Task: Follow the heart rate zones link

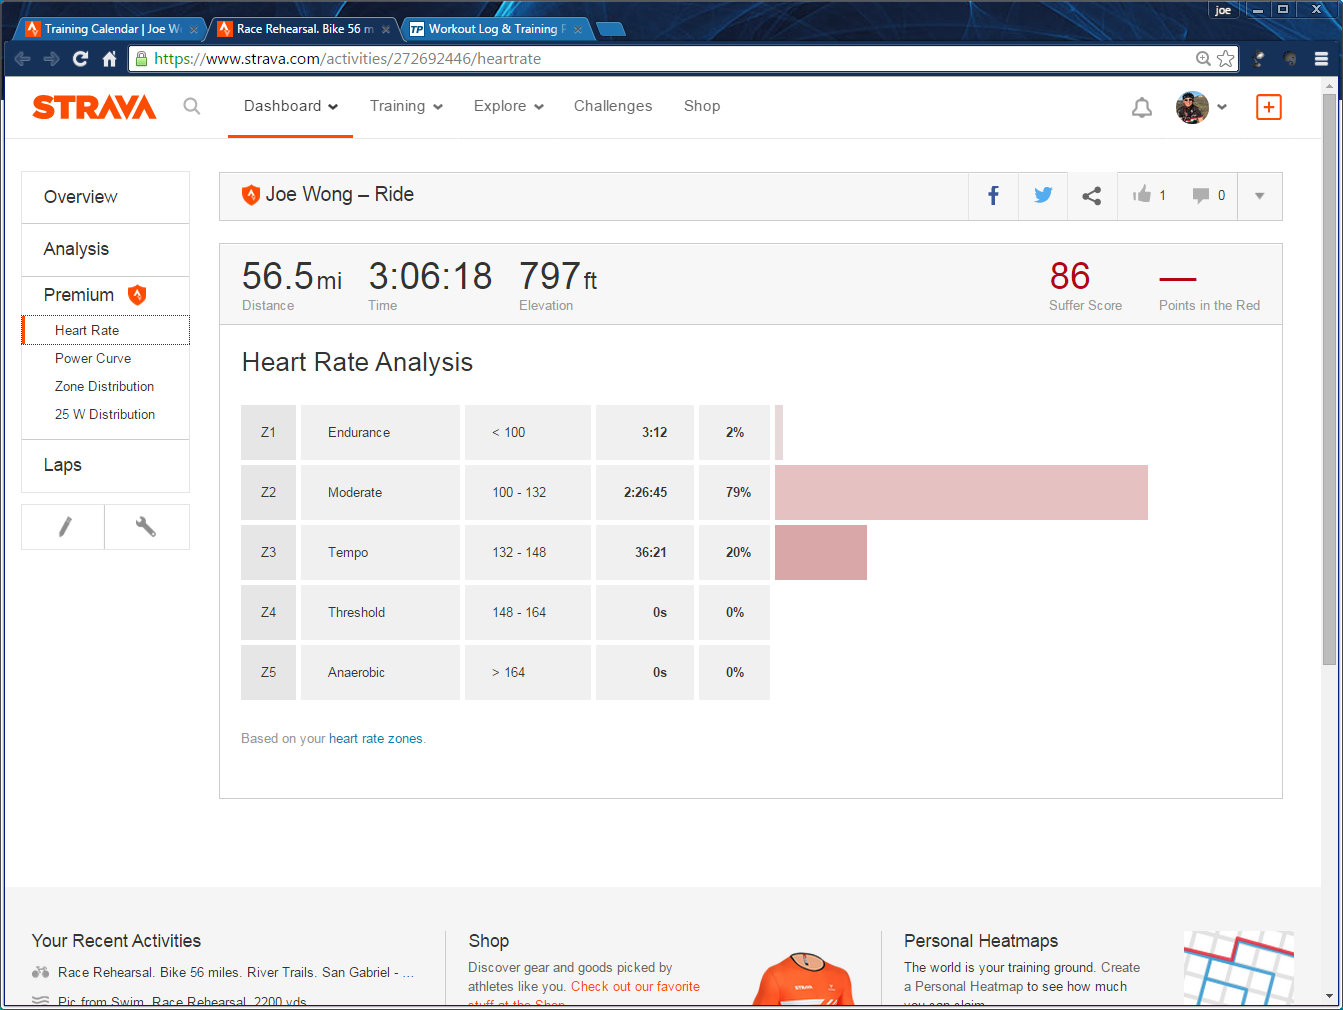Action: (375, 739)
